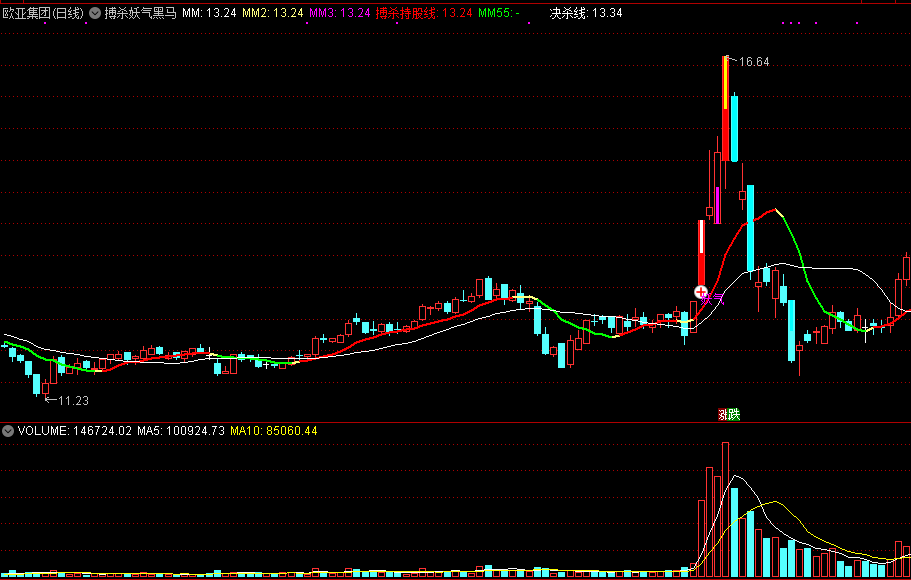Click the MA5: 100924.73 label
The image size is (911, 580).
(x=181, y=431)
